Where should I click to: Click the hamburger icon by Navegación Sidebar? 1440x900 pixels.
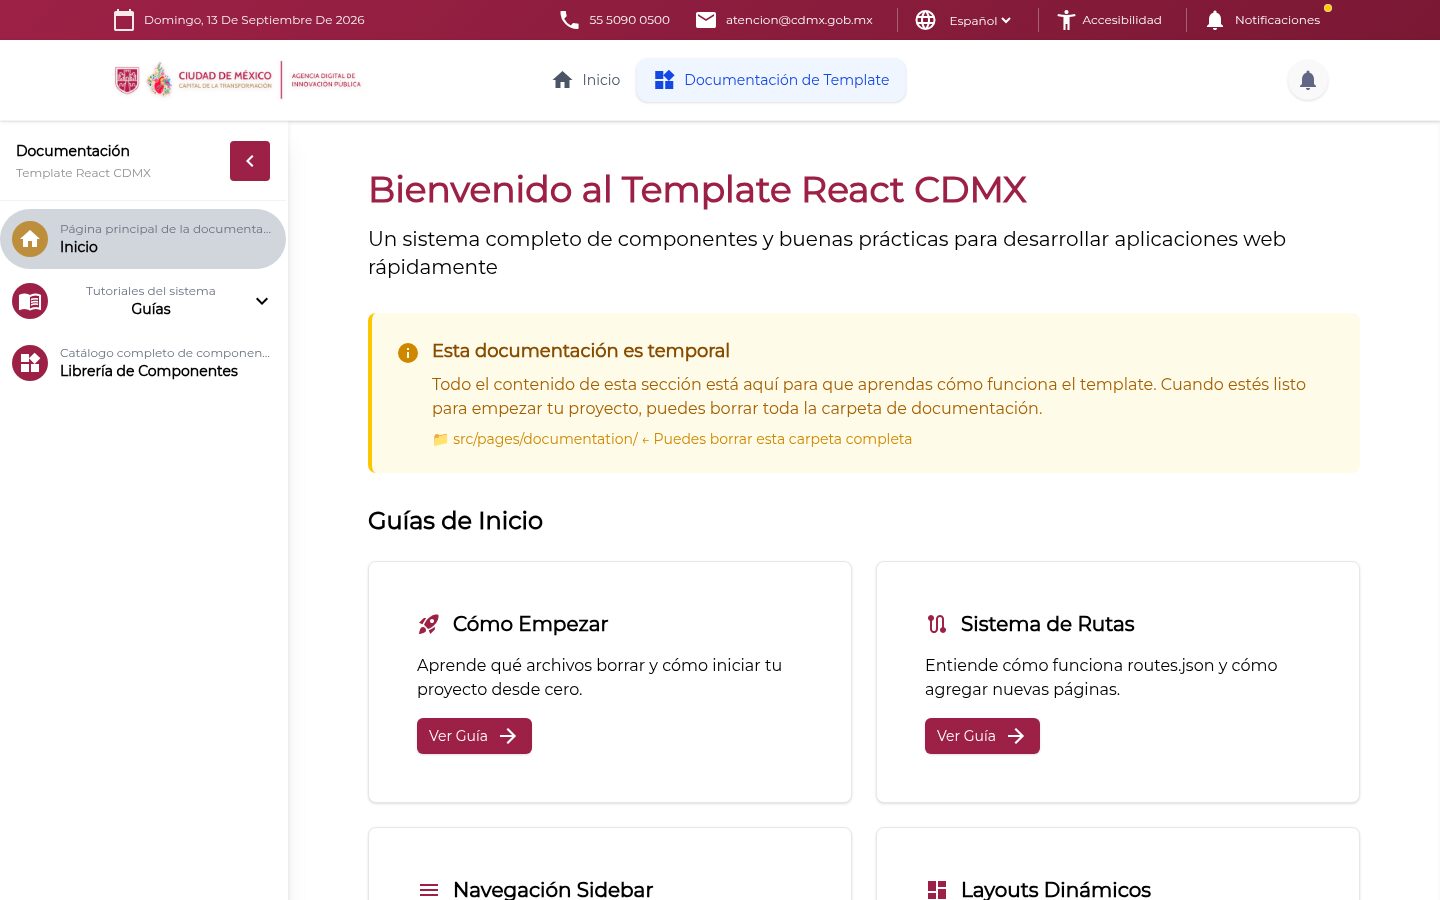point(429,890)
